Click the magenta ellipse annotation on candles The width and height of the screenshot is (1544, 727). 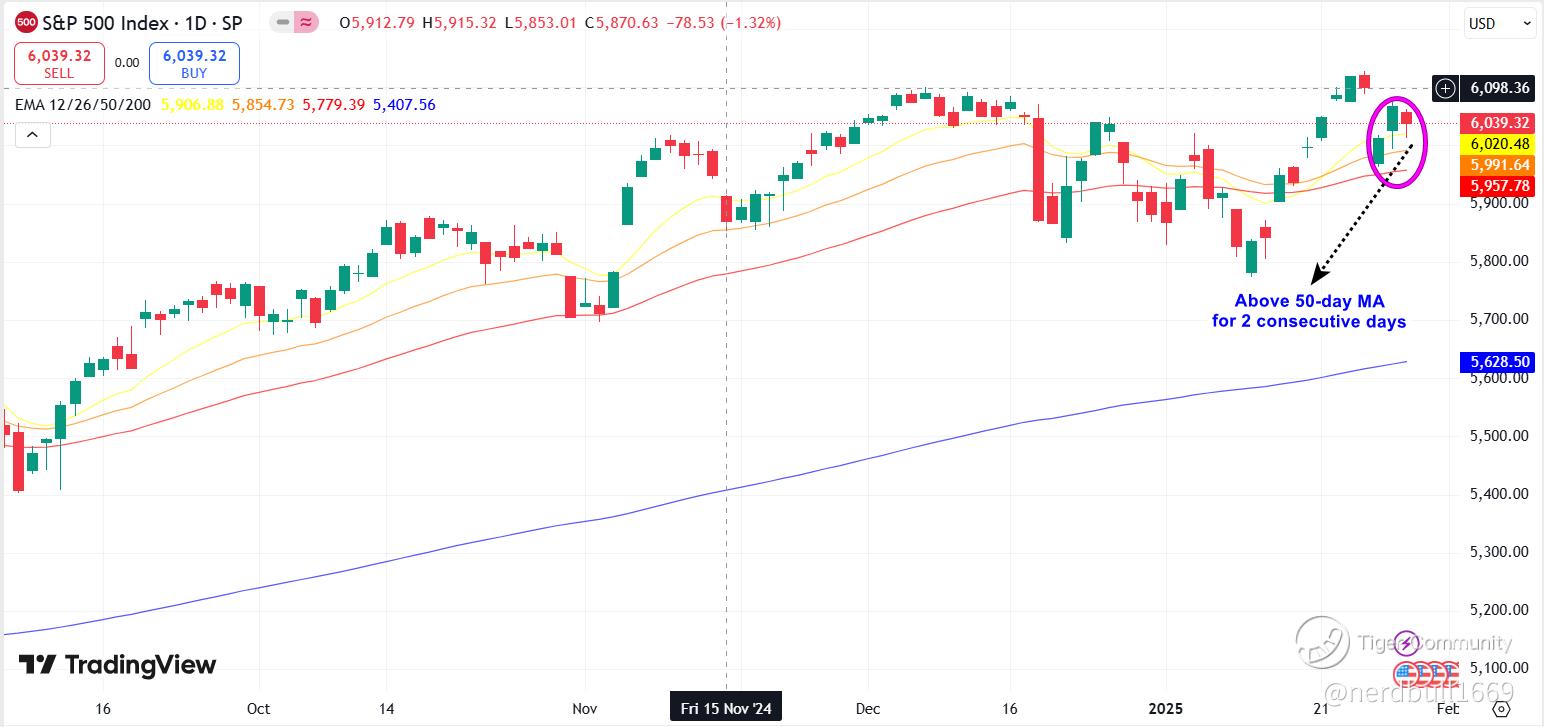click(x=1397, y=142)
